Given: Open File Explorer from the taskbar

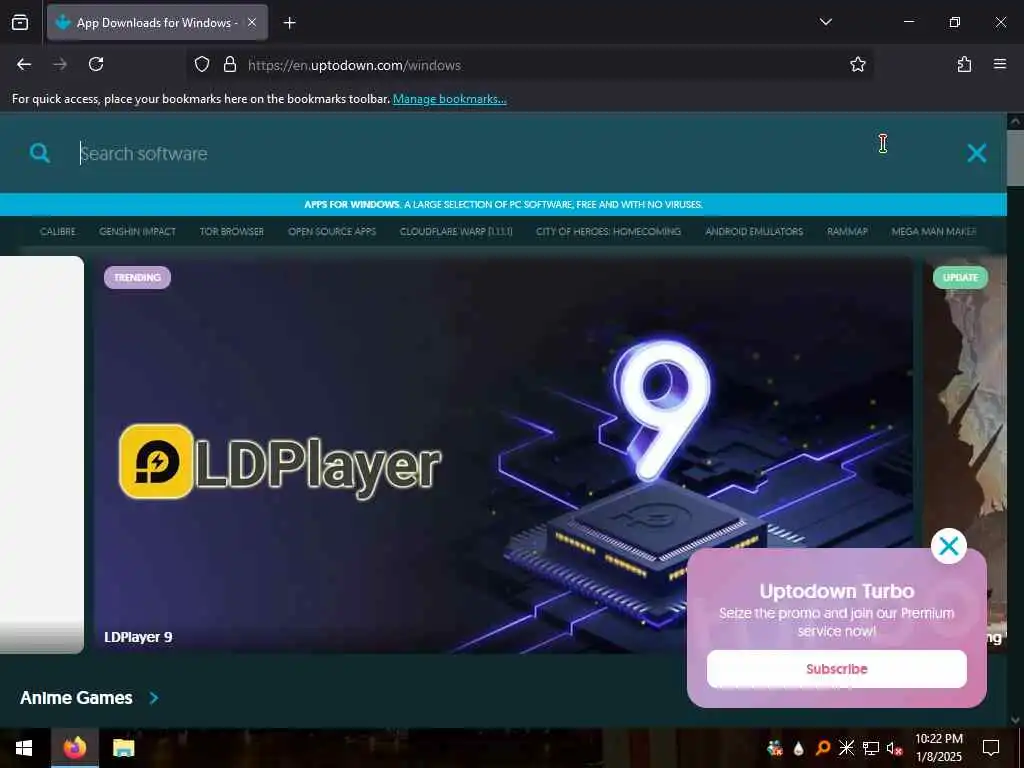Looking at the screenshot, I should 123,748.
